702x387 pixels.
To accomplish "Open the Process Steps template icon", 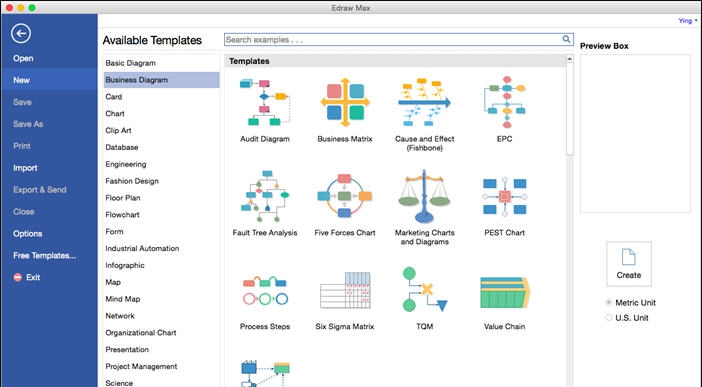I will pos(265,291).
